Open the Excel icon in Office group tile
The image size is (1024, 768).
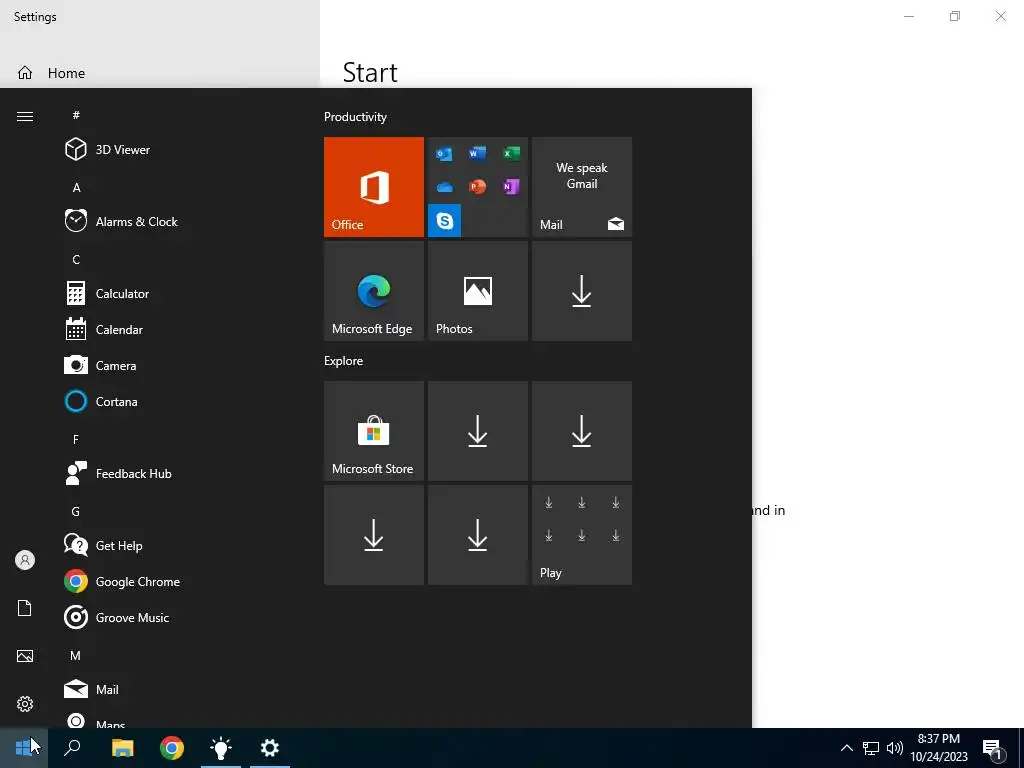pos(511,153)
